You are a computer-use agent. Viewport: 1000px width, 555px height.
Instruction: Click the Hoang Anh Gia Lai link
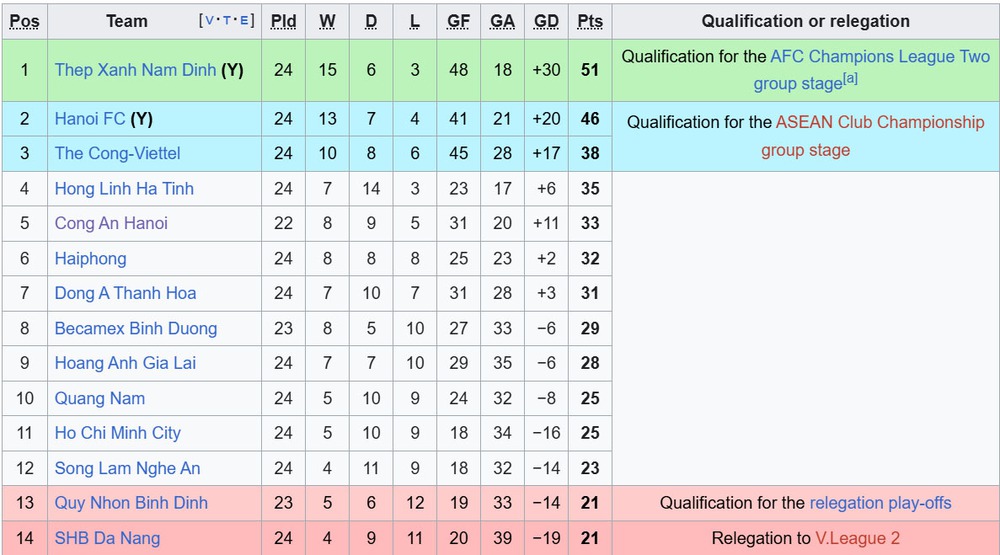[125, 364]
